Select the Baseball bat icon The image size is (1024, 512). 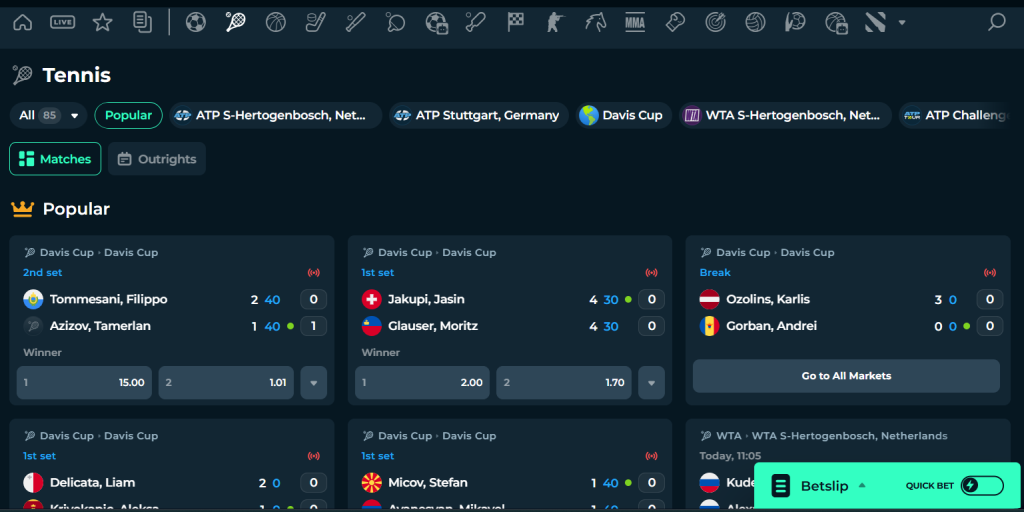click(355, 23)
